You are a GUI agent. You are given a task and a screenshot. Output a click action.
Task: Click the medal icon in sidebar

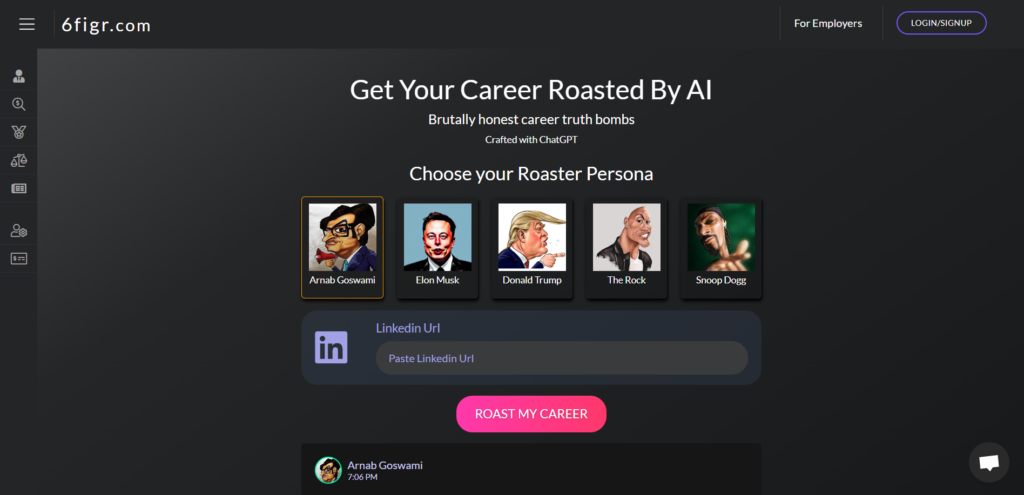click(19, 133)
